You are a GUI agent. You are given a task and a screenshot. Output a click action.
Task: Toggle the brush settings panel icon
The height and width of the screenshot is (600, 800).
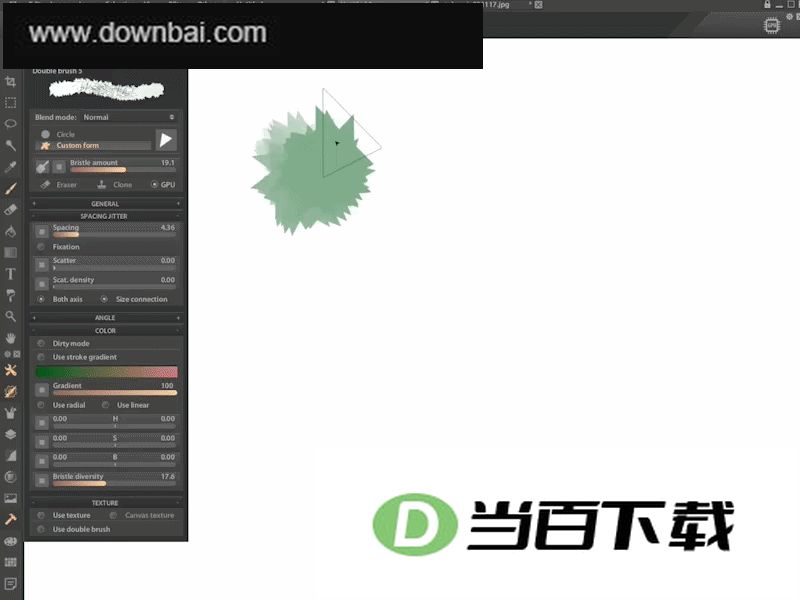(10, 392)
